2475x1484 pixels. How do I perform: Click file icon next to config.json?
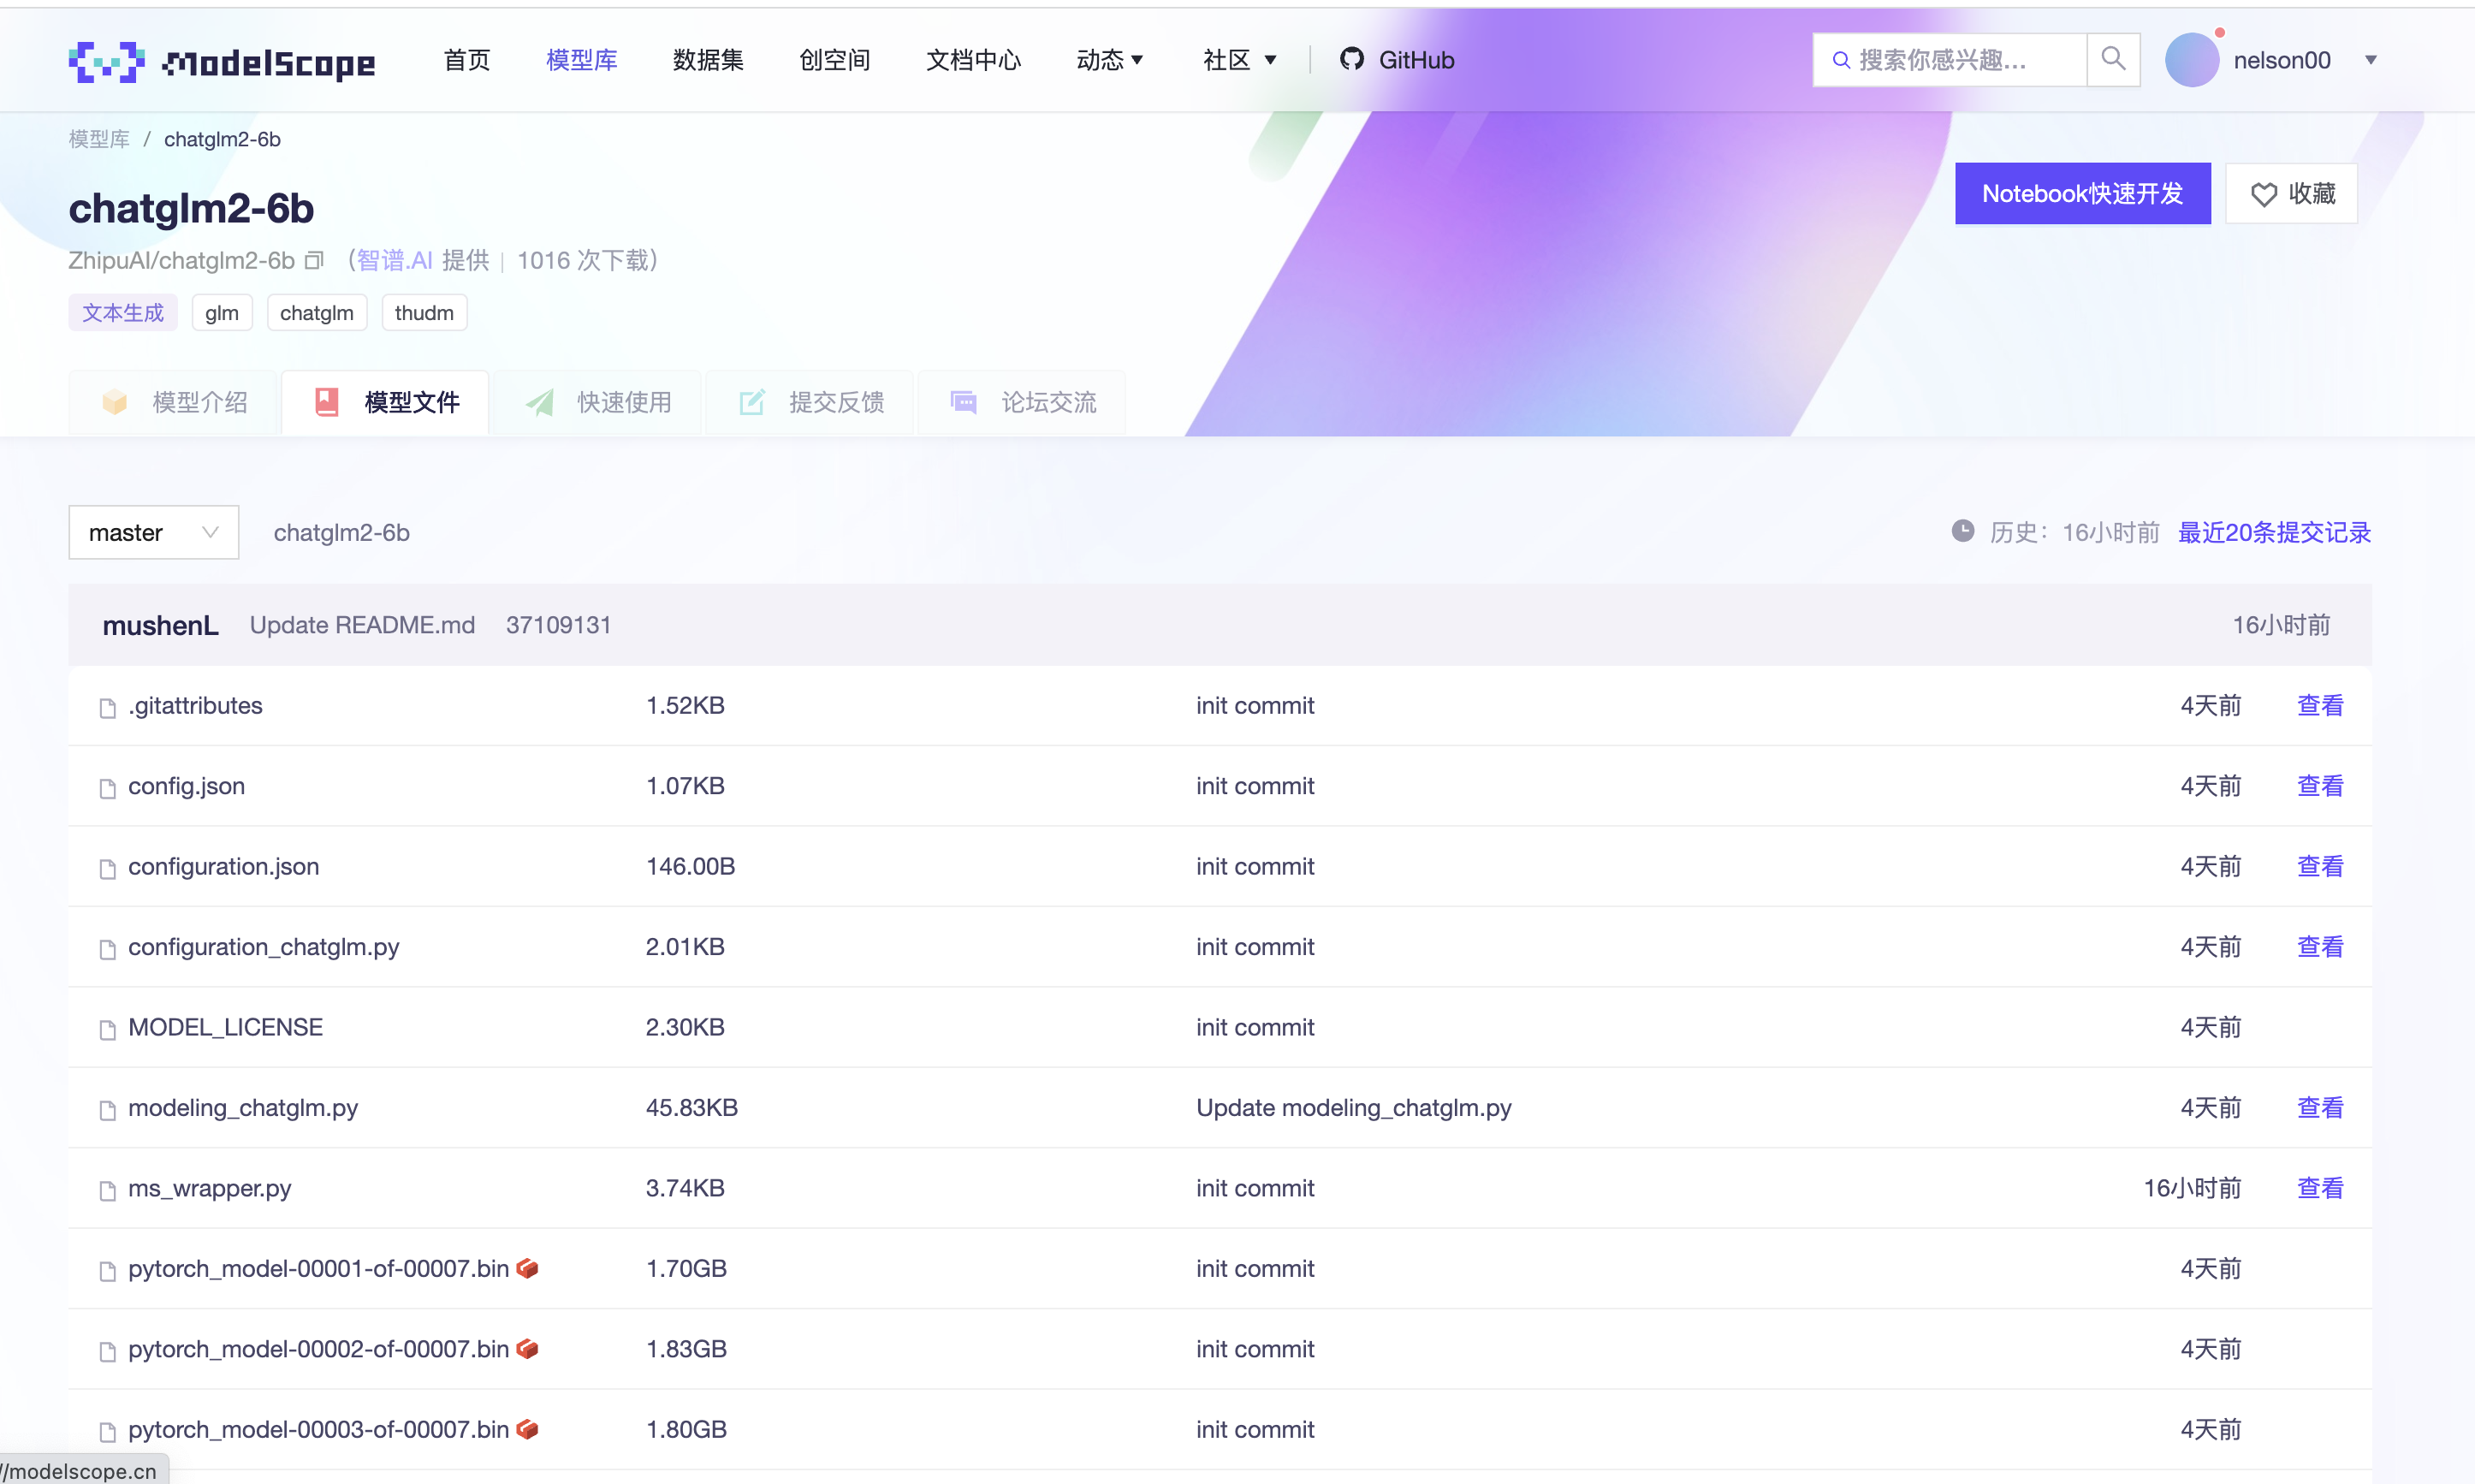coord(107,788)
